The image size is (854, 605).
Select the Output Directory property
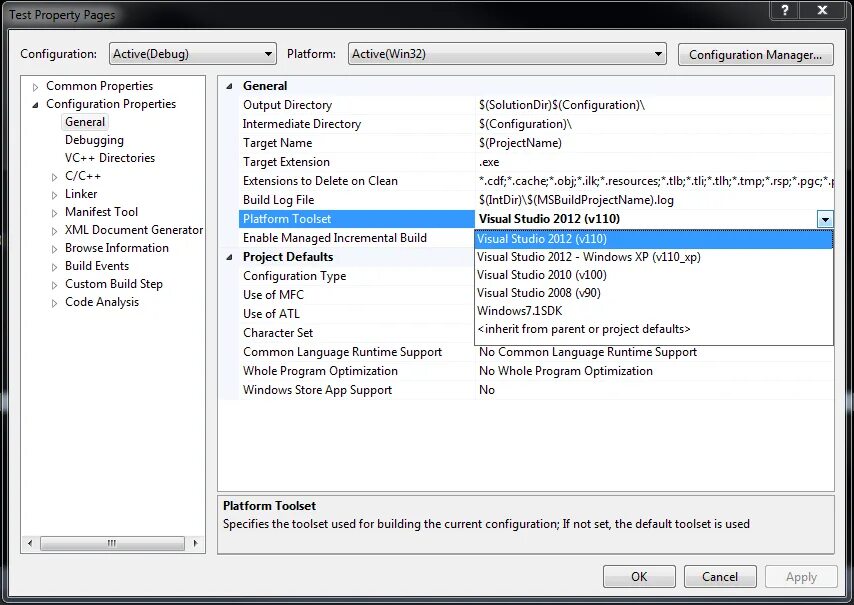click(357, 105)
